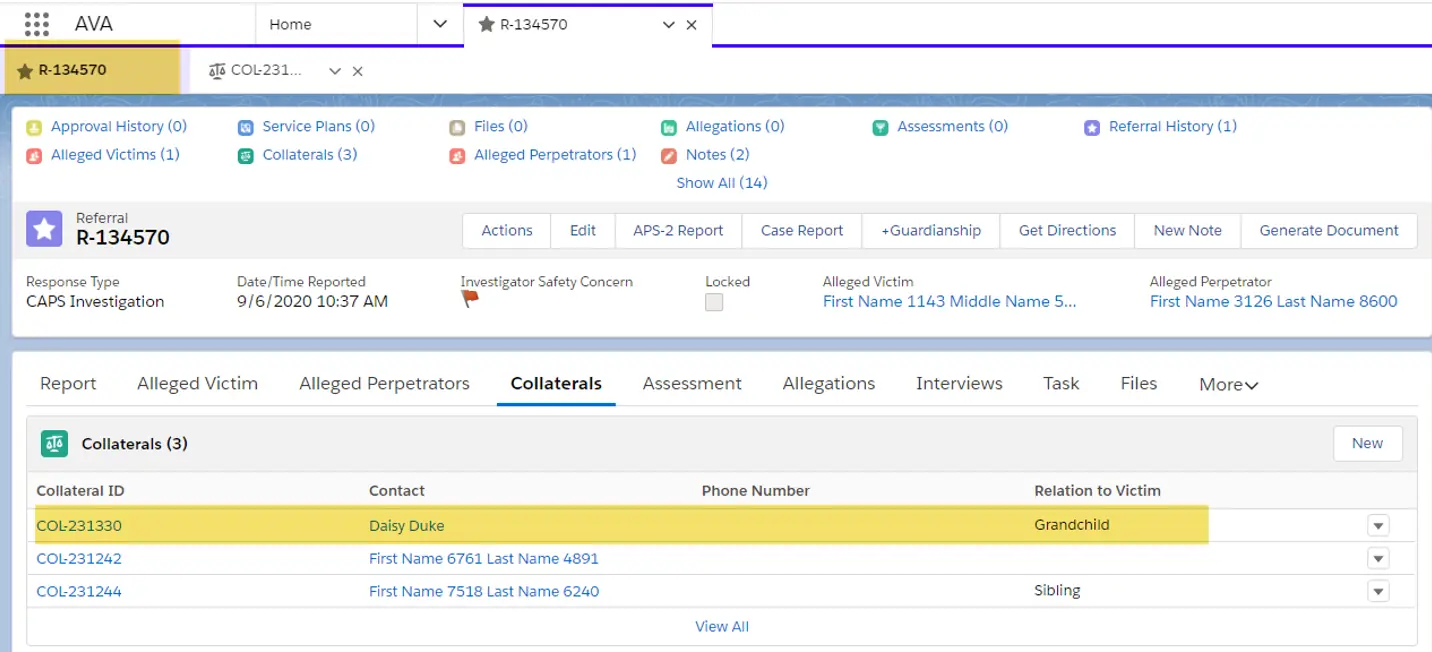Click the Notes (2) link
1432x652 pixels.
pos(718,155)
